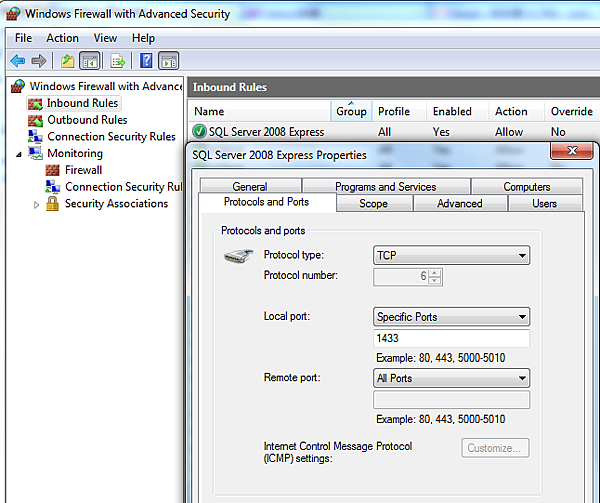Open the Help toolbar icon
600x503 pixels.
(x=146, y=60)
